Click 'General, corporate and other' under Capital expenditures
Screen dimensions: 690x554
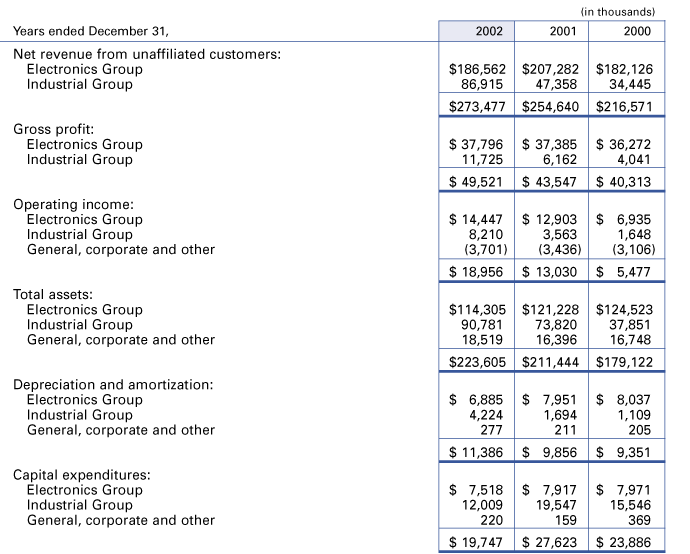pos(120,519)
